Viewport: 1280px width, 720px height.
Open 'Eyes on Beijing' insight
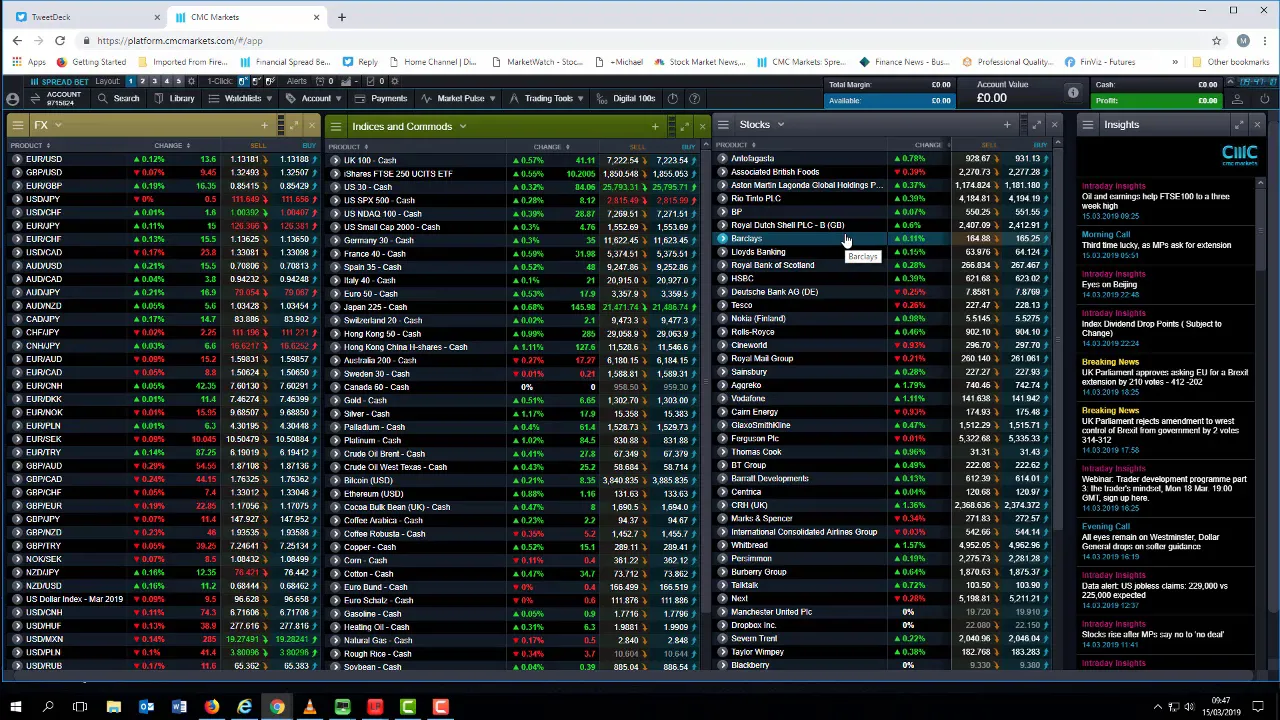(x=1109, y=284)
